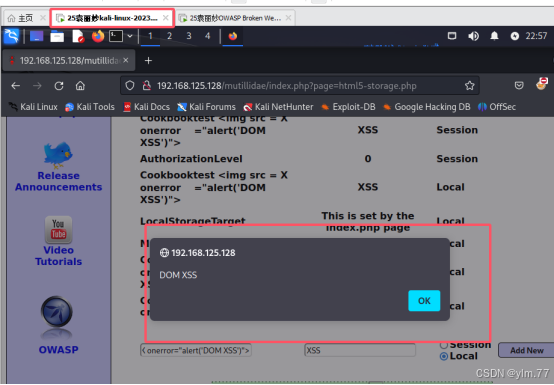Open the terminal emulator icon
Viewport: 554px width, 385px height.
[x=116, y=36]
